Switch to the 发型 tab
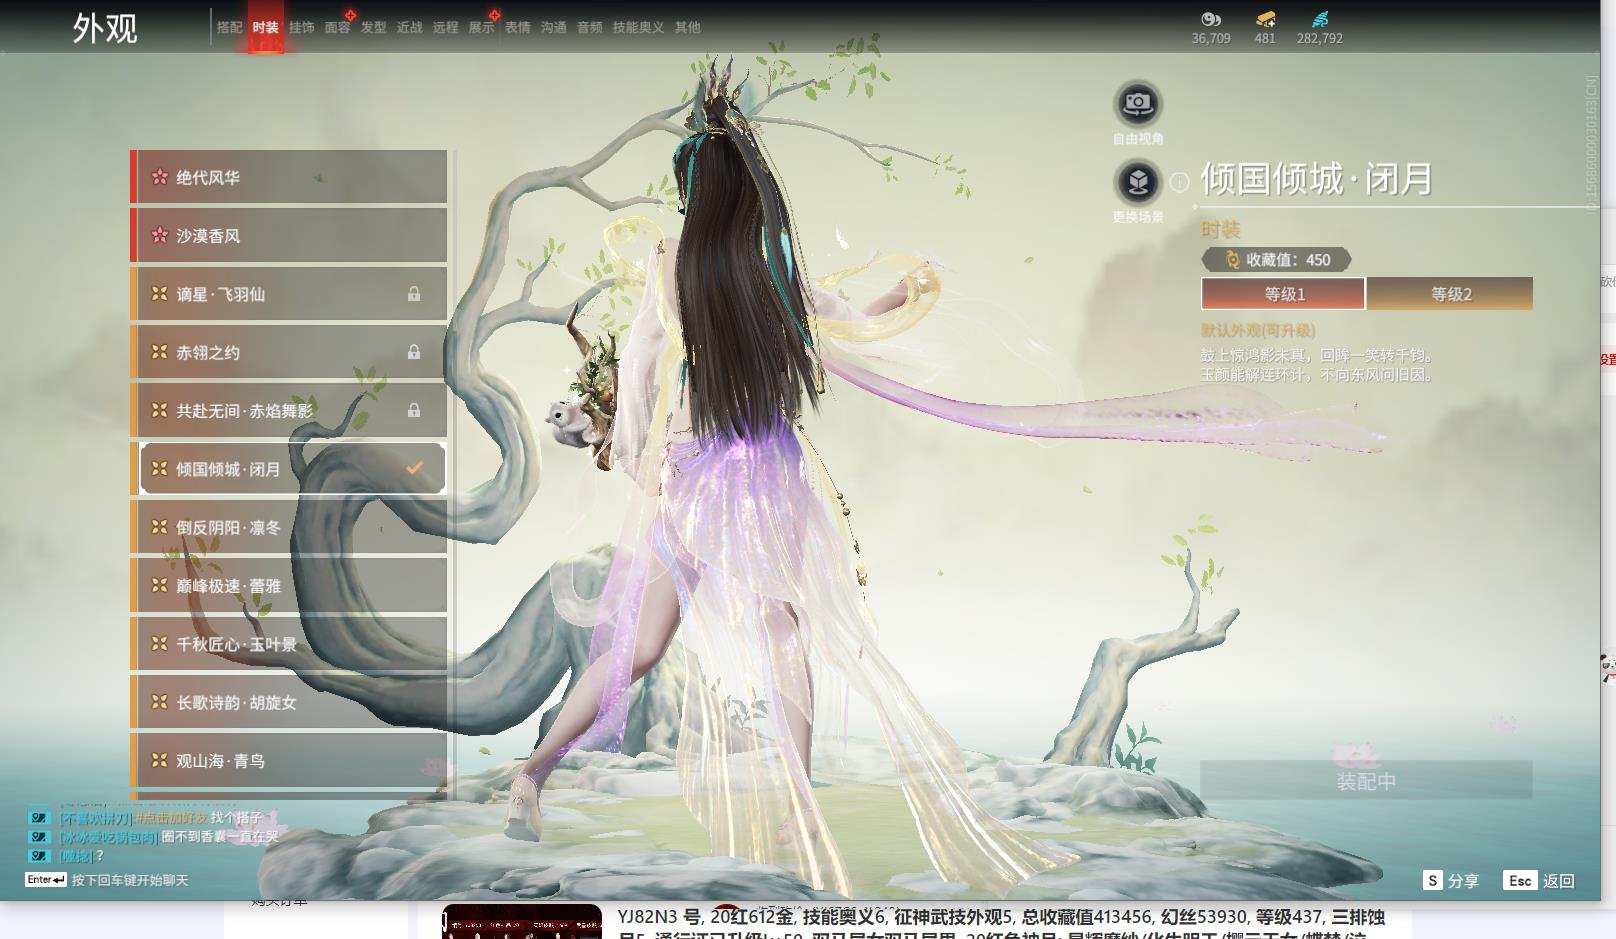Screen dimensions: 1616x939 [x=374, y=27]
